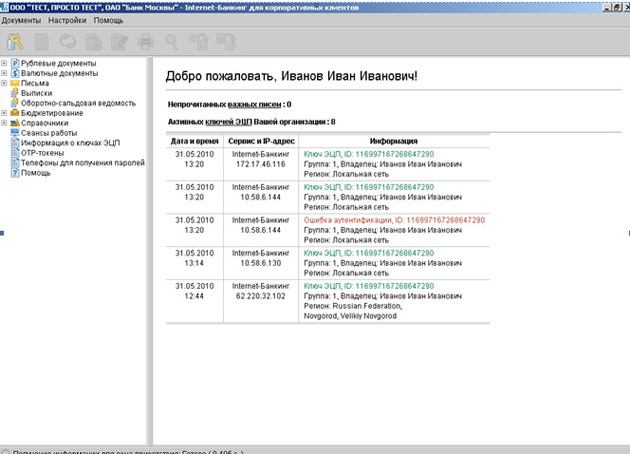Select Выписки in the navigation tree
Viewport: 630px width, 454px height.
click(37, 93)
